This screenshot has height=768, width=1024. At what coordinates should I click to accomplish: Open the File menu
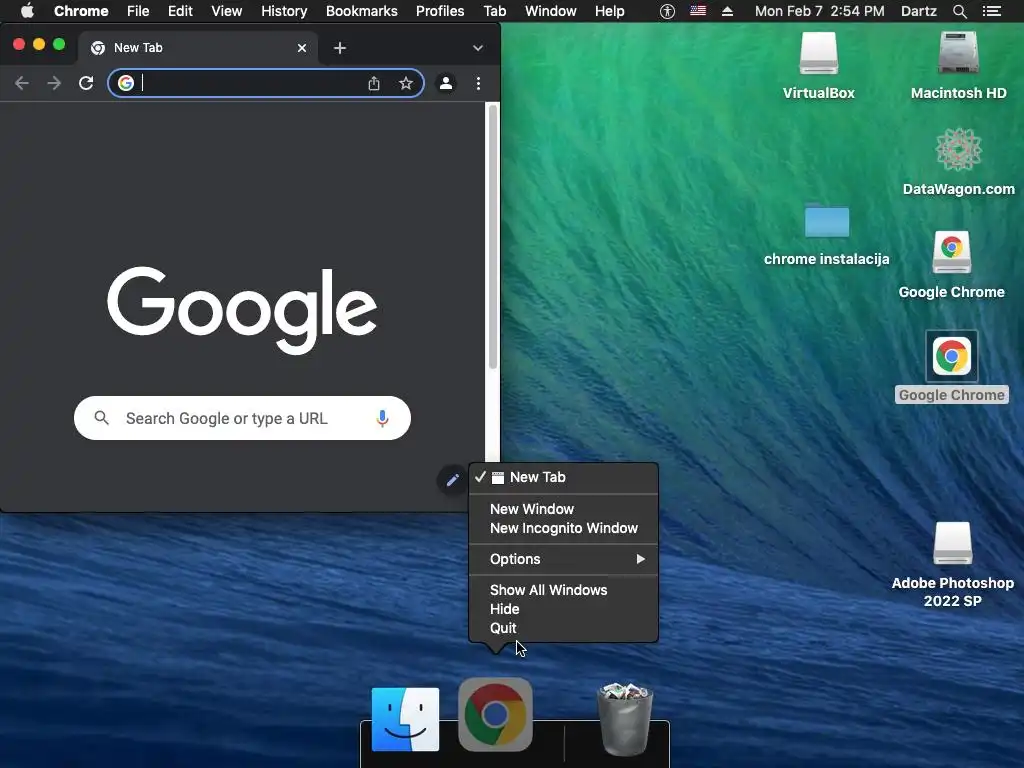pos(138,11)
